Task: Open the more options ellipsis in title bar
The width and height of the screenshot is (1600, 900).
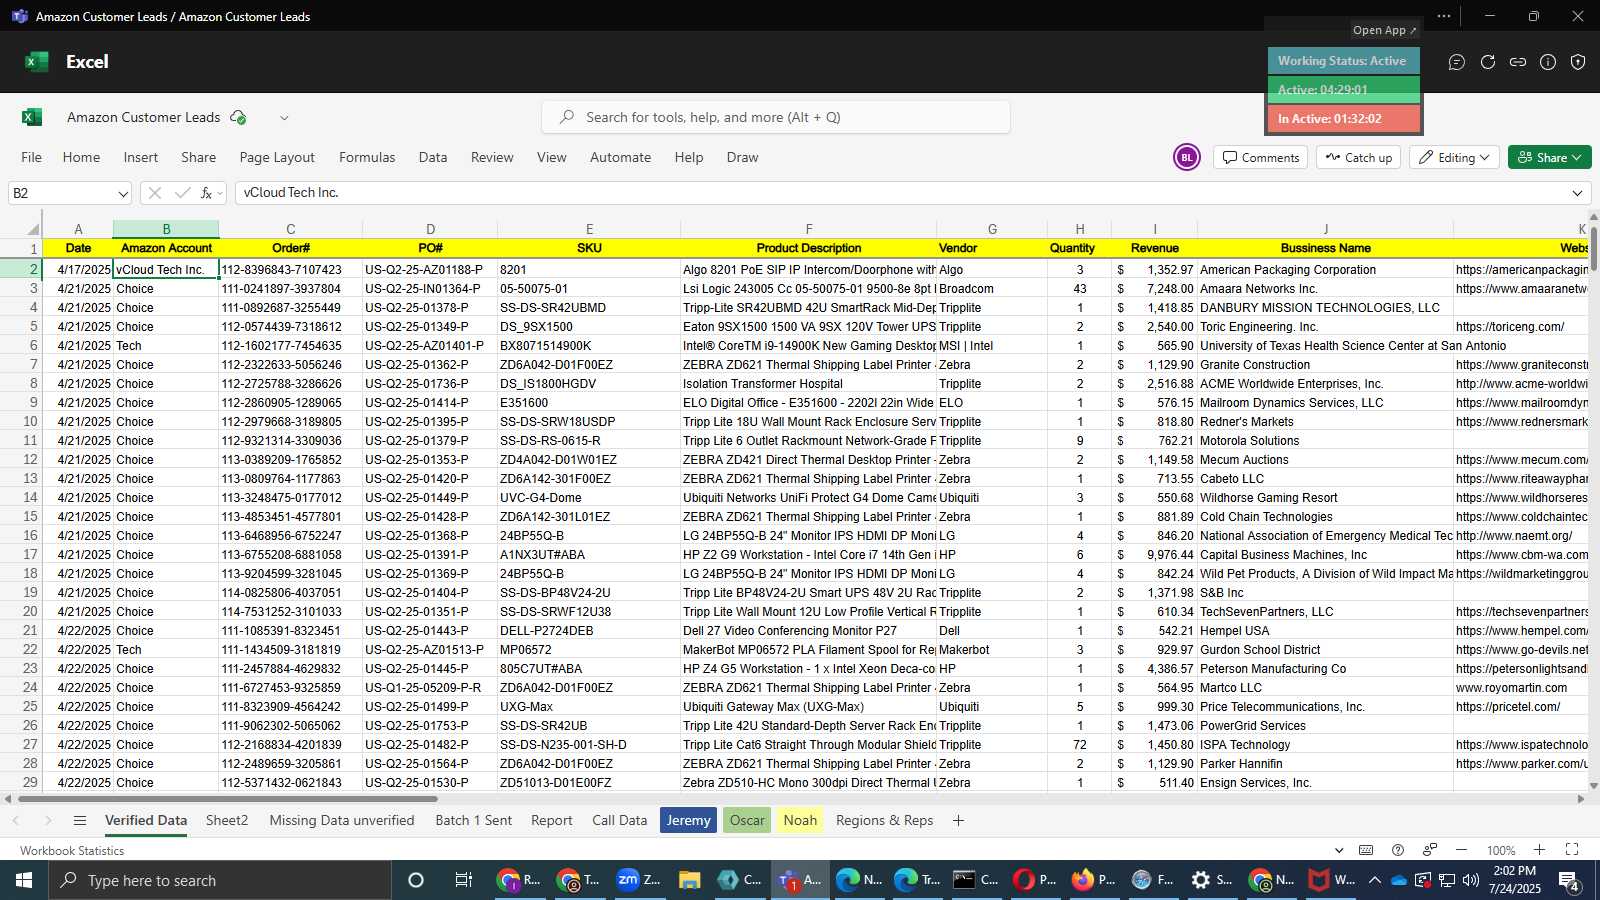Action: pos(1444,16)
